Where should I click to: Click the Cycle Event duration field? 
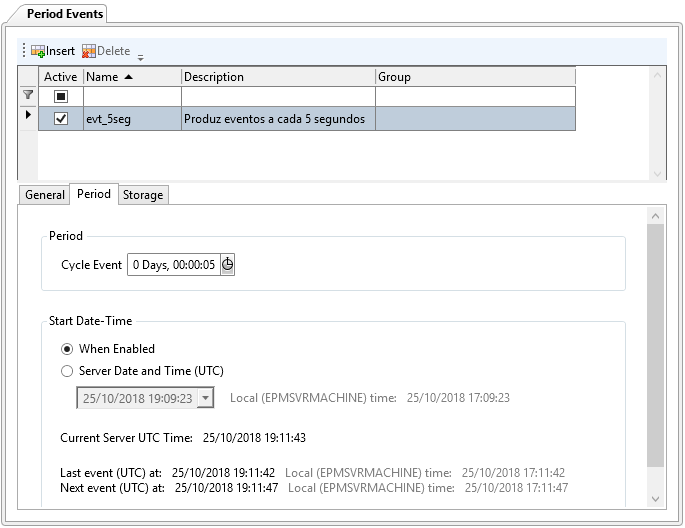173,265
